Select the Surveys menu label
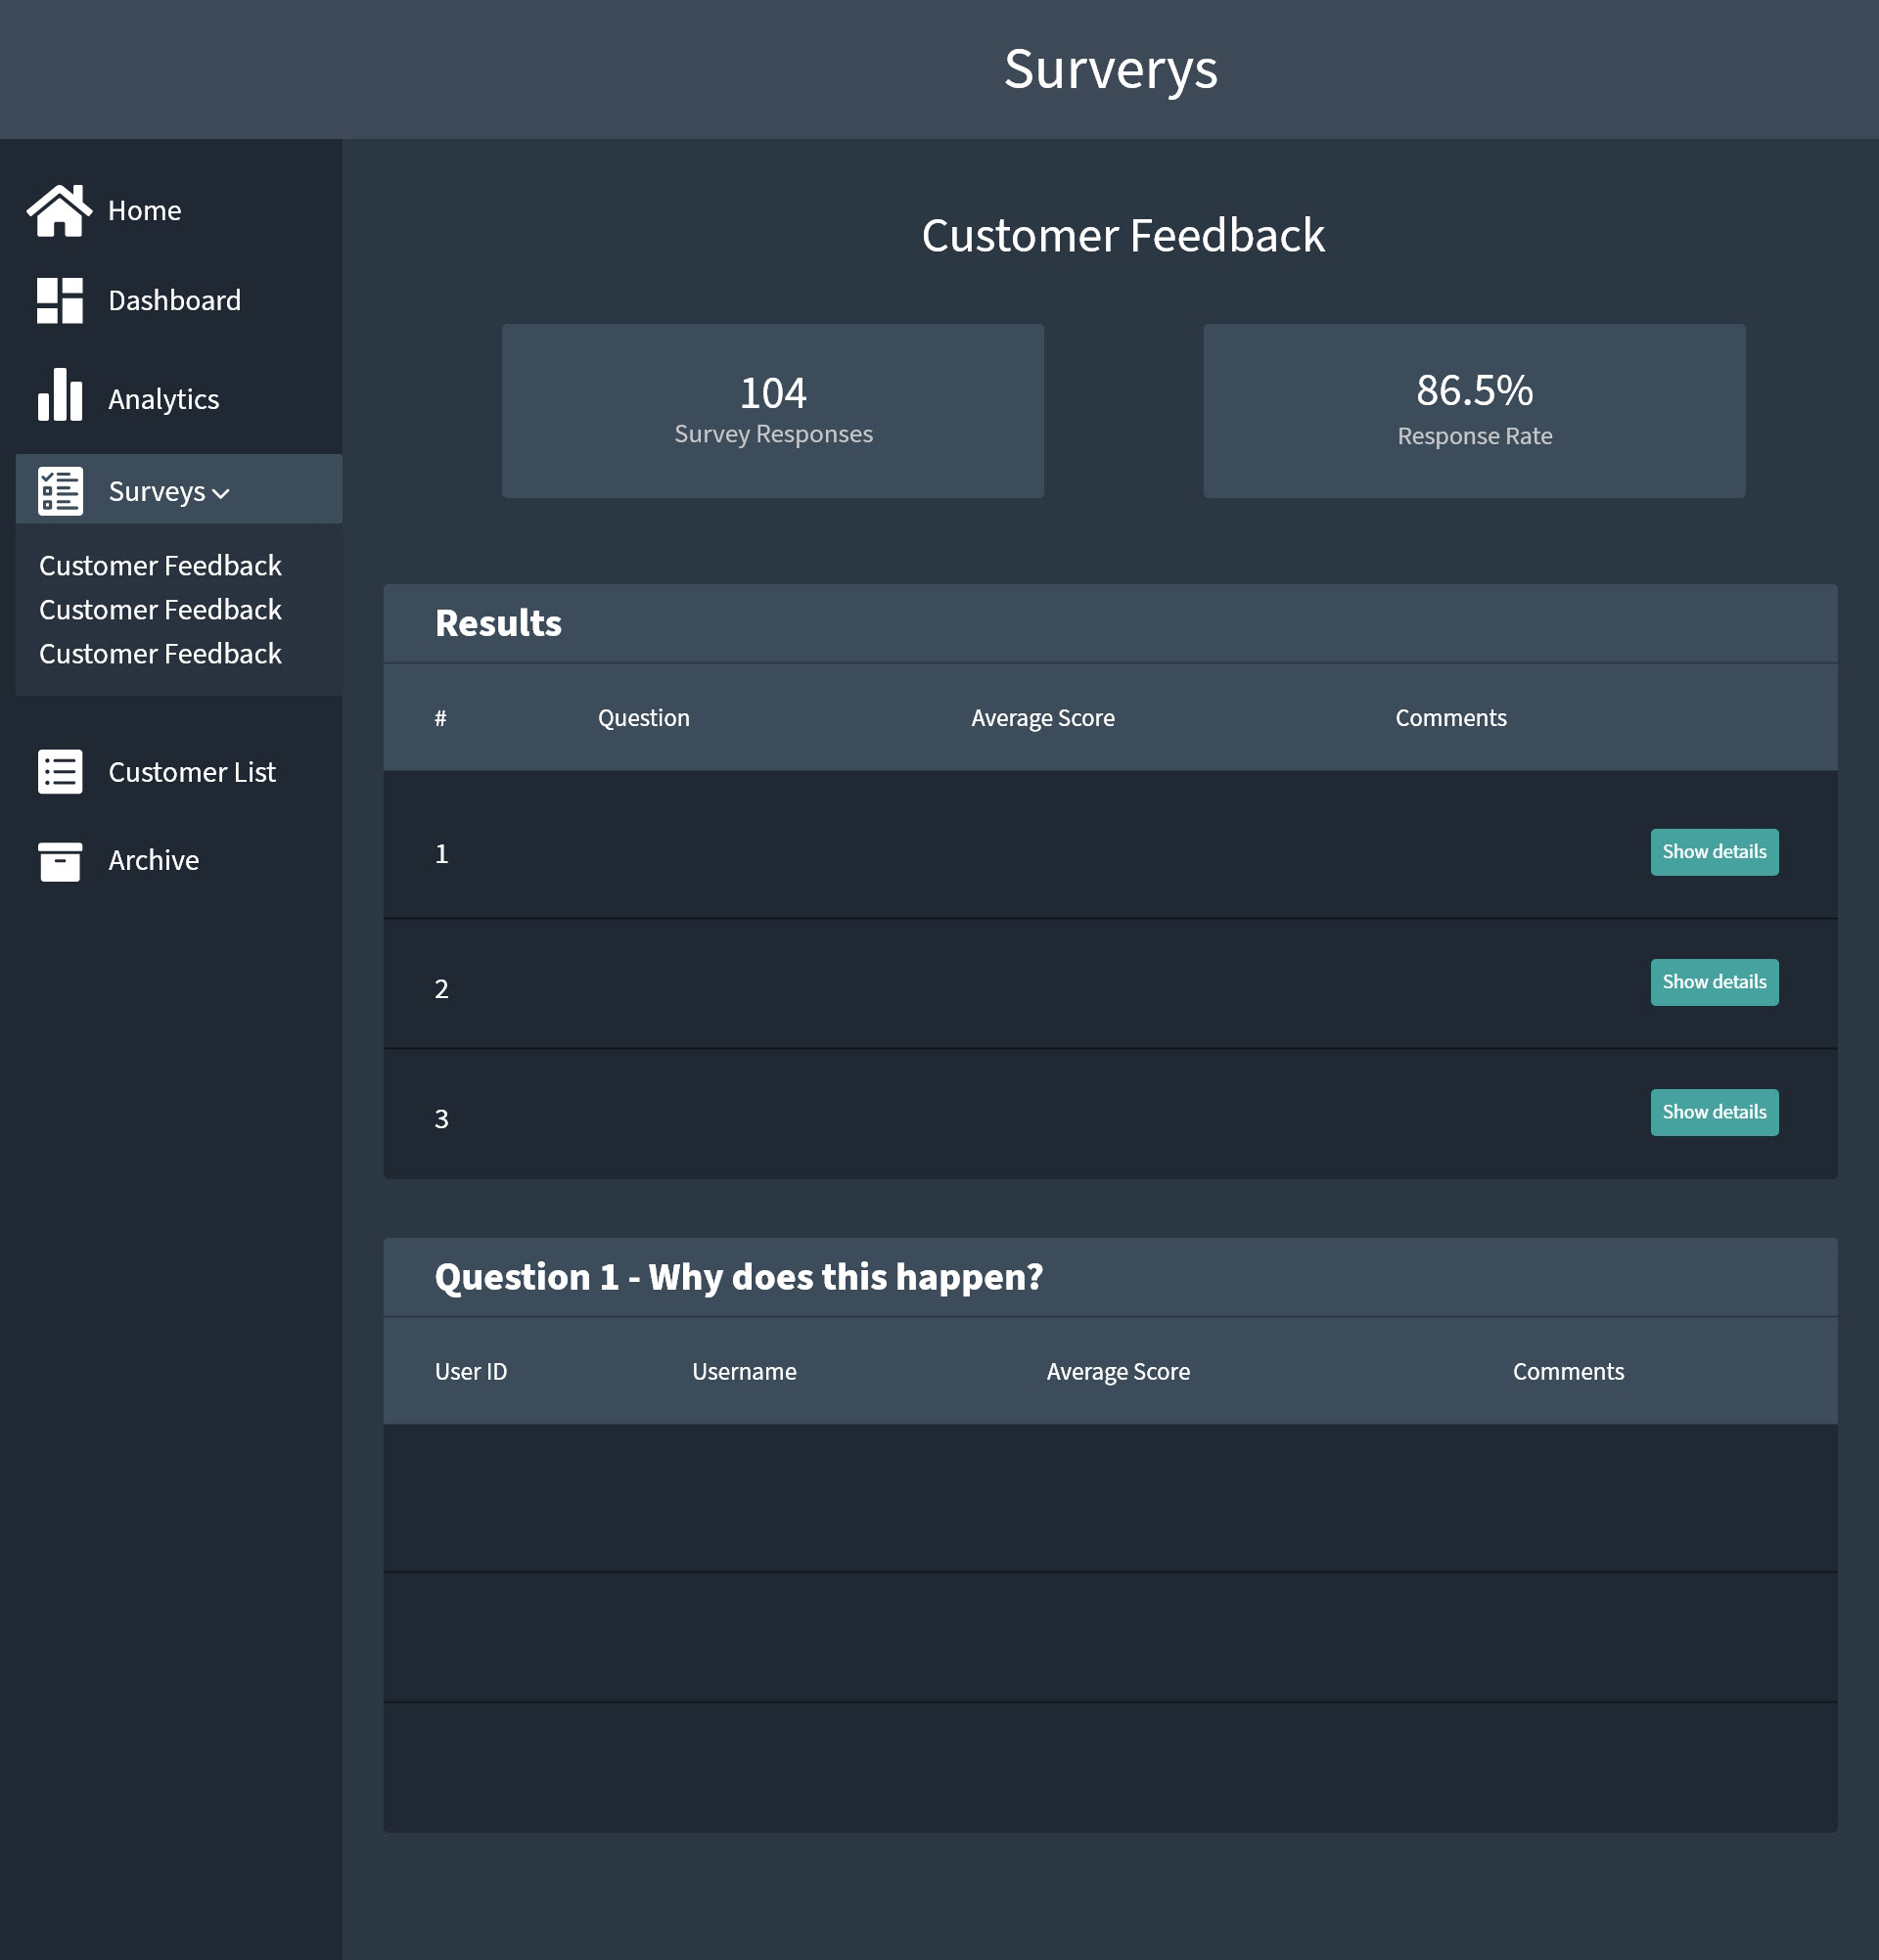Screen dimensions: 1879x1960 coord(157,492)
